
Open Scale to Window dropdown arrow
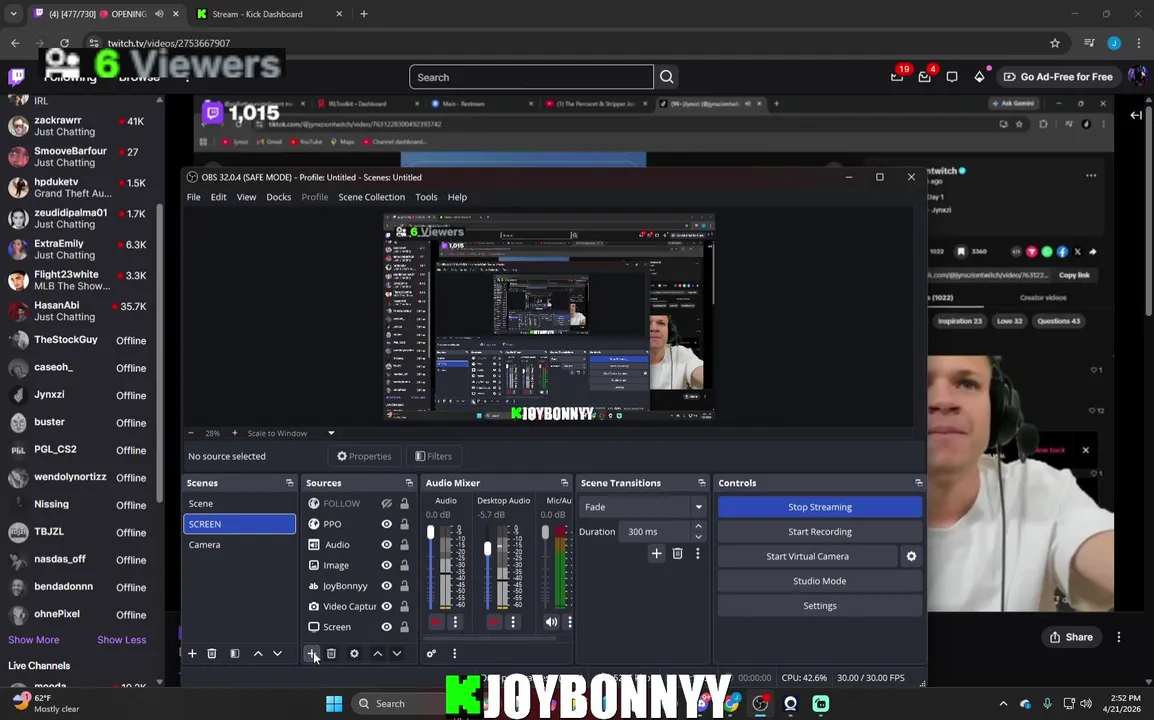(x=331, y=433)
